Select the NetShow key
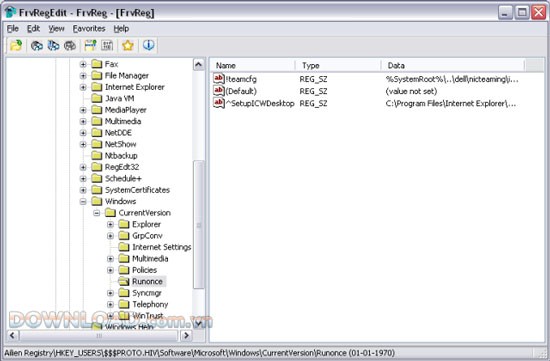Image resolution: width=550 pixels, height=361 pixels. [x=120, y=144]
